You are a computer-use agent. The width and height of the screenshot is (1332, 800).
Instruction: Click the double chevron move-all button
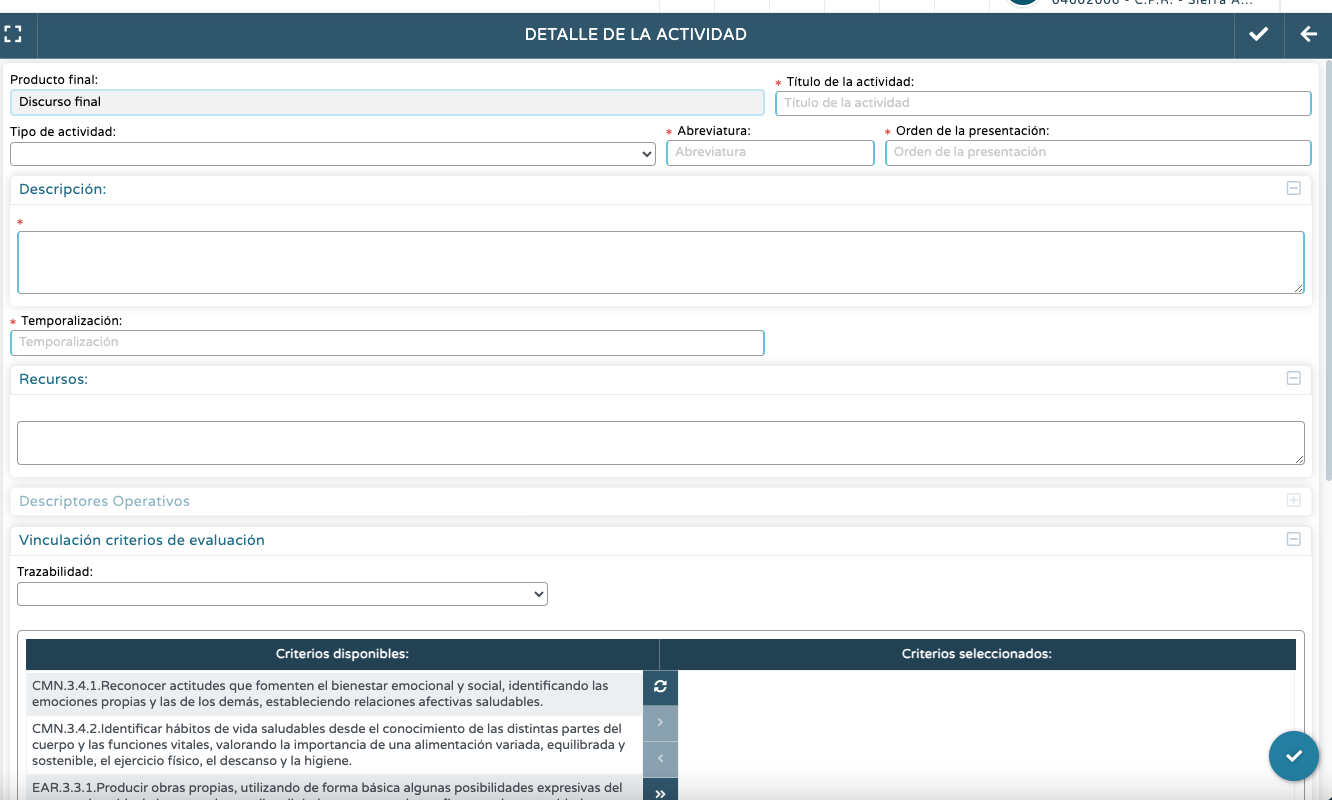point(660,792)
